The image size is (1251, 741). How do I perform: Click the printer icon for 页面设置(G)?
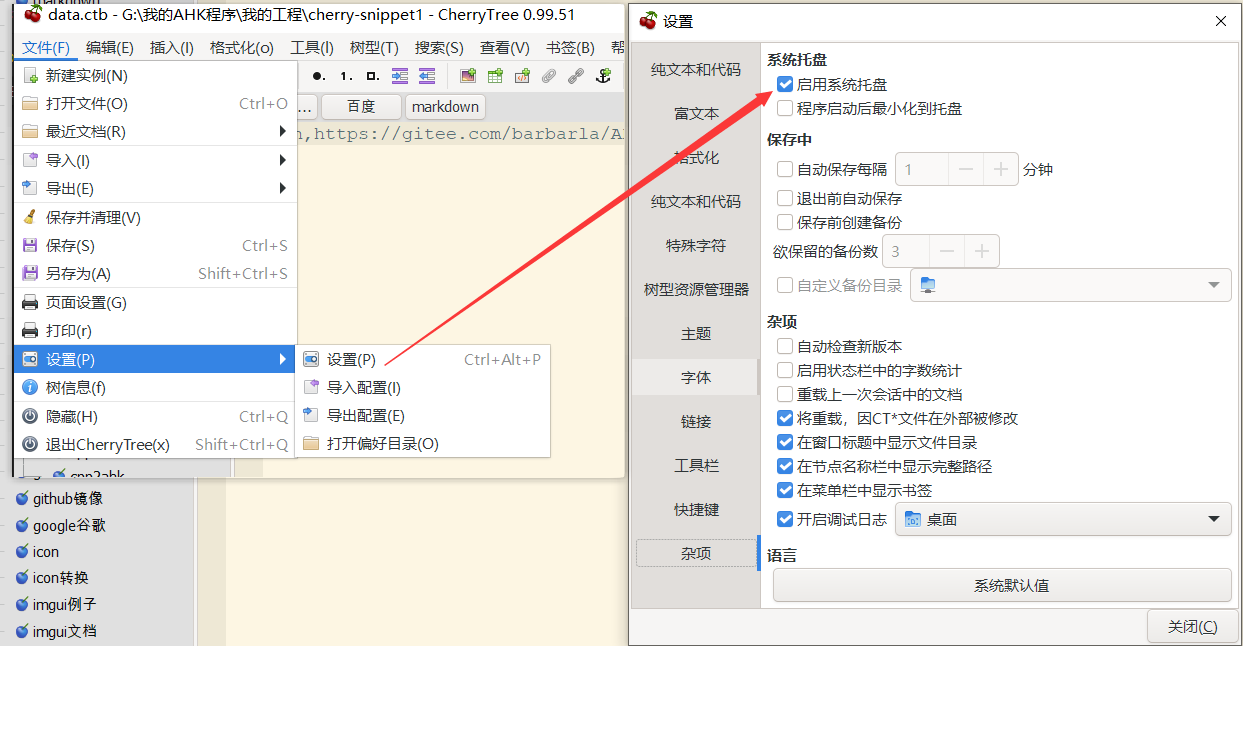click(30, 302)
